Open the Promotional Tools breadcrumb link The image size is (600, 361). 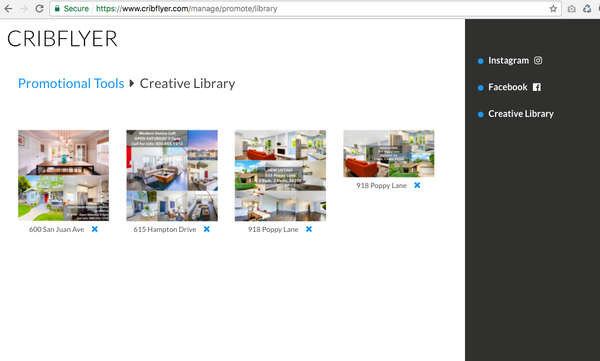71,83
